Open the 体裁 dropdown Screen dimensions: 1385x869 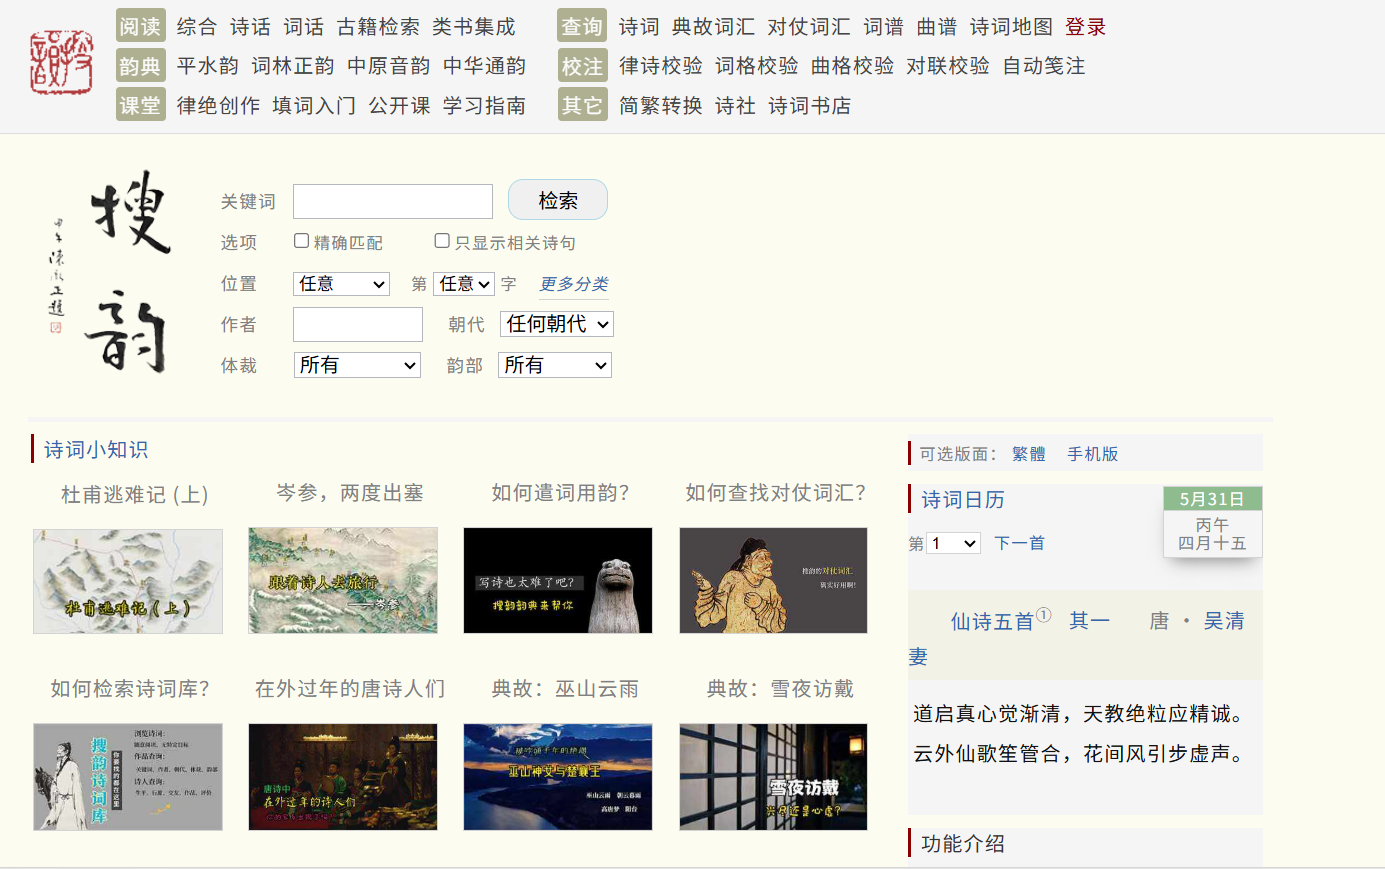357,365
